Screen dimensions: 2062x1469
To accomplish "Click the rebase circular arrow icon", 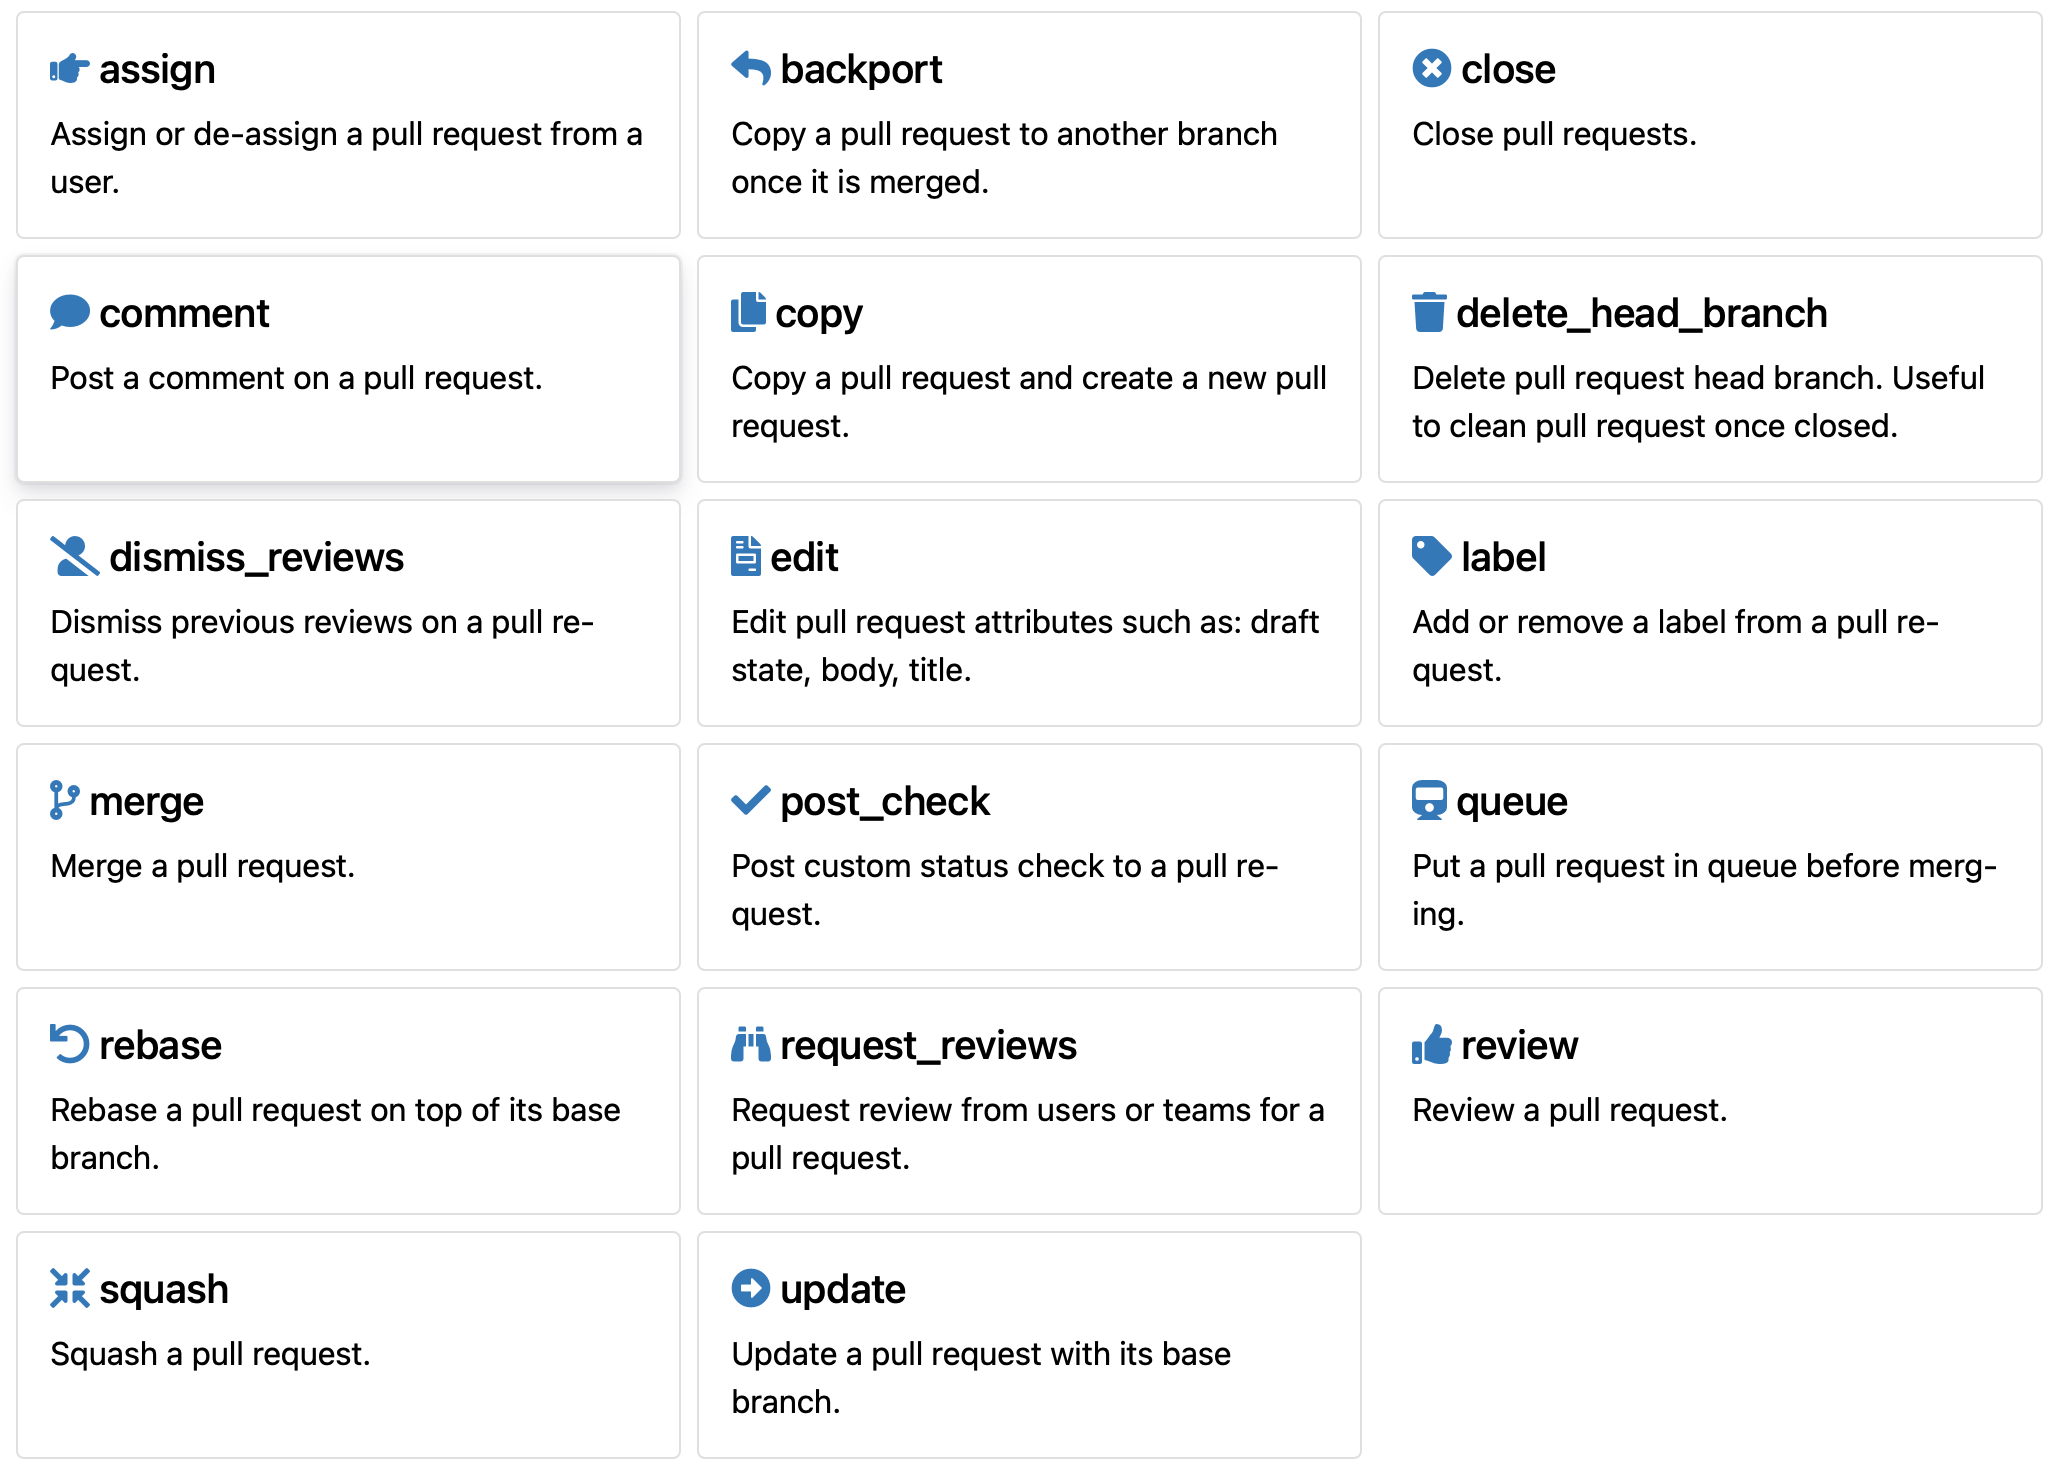I will [70, 1044].
